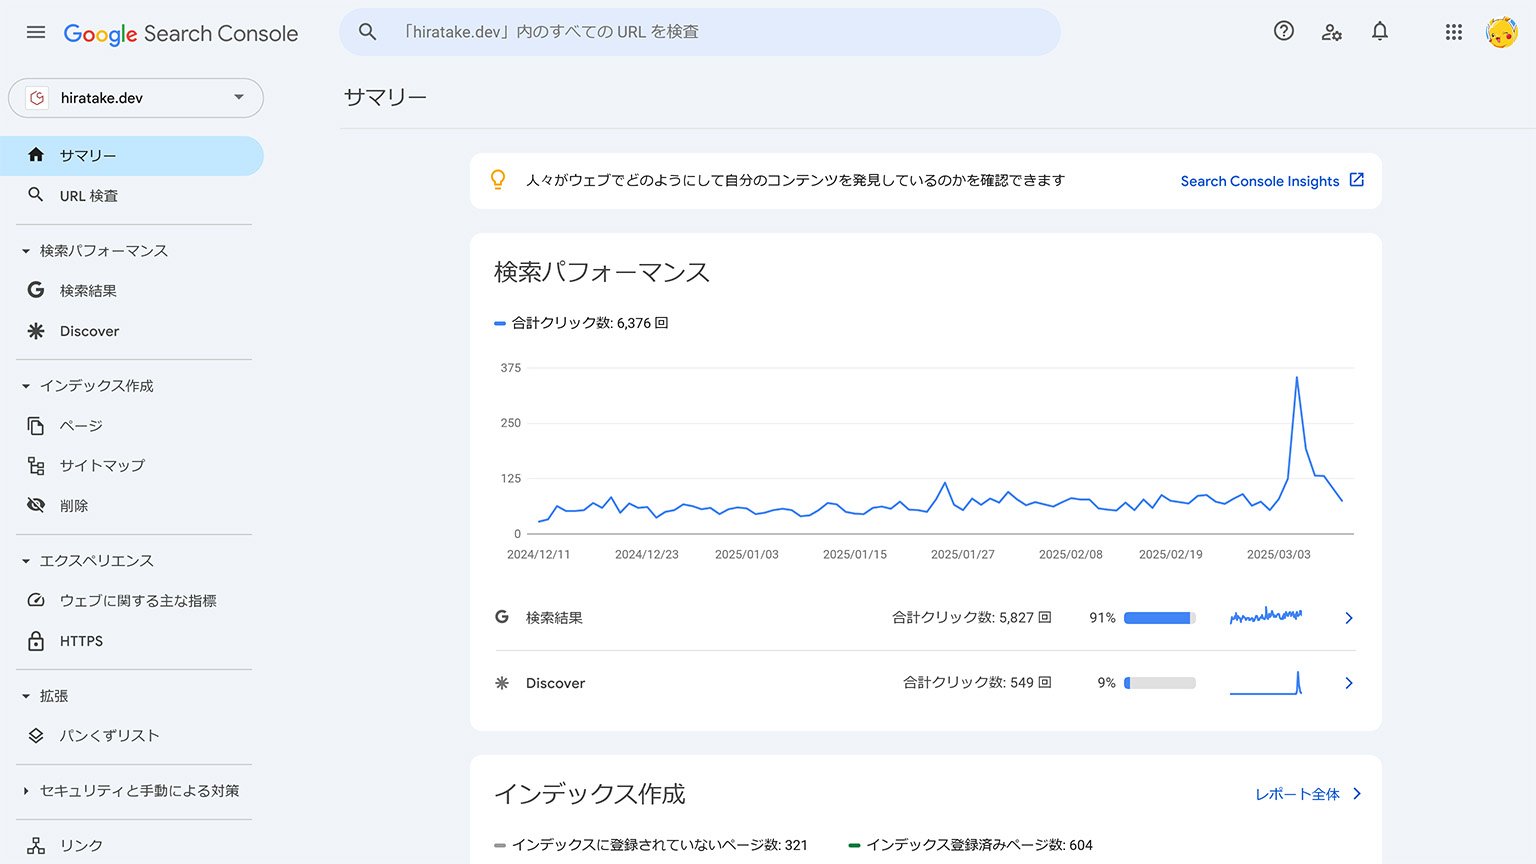The image size is (1536, 864).
Task: Open the HTTPS report
Action: pyautogui.click(x=132, y=641)
